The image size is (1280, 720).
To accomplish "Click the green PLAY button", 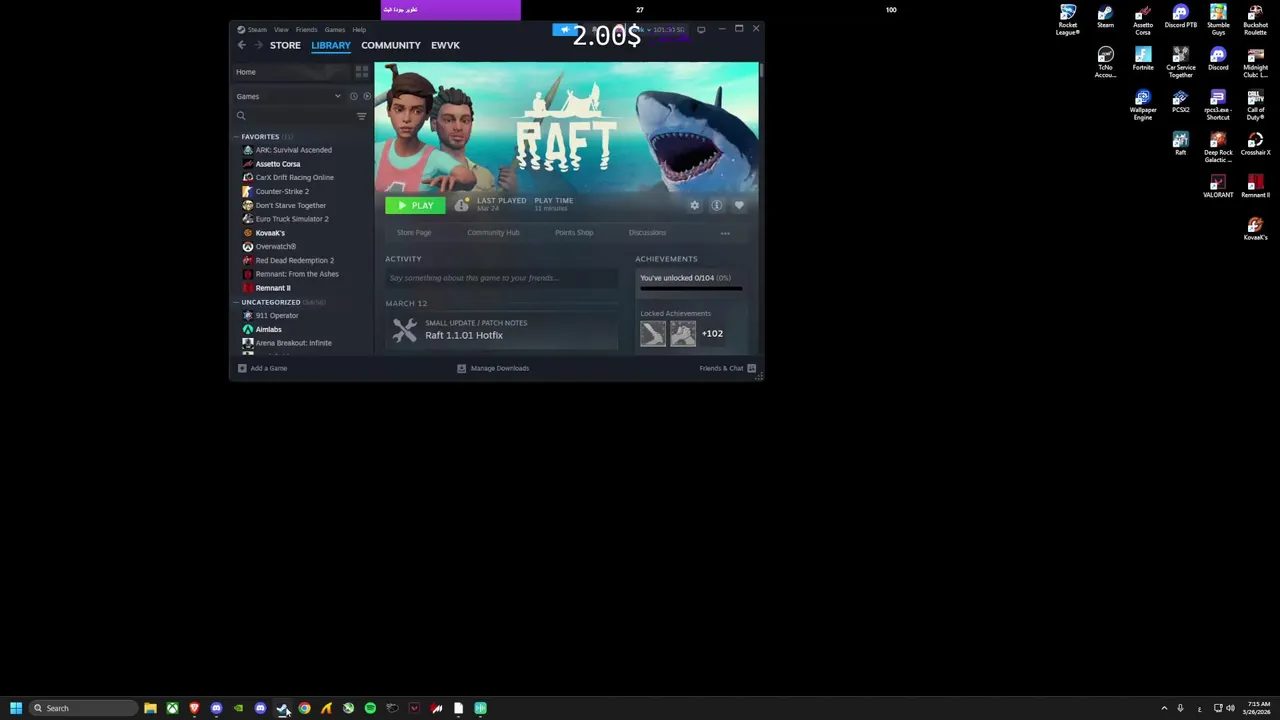I will coord(415,205).
